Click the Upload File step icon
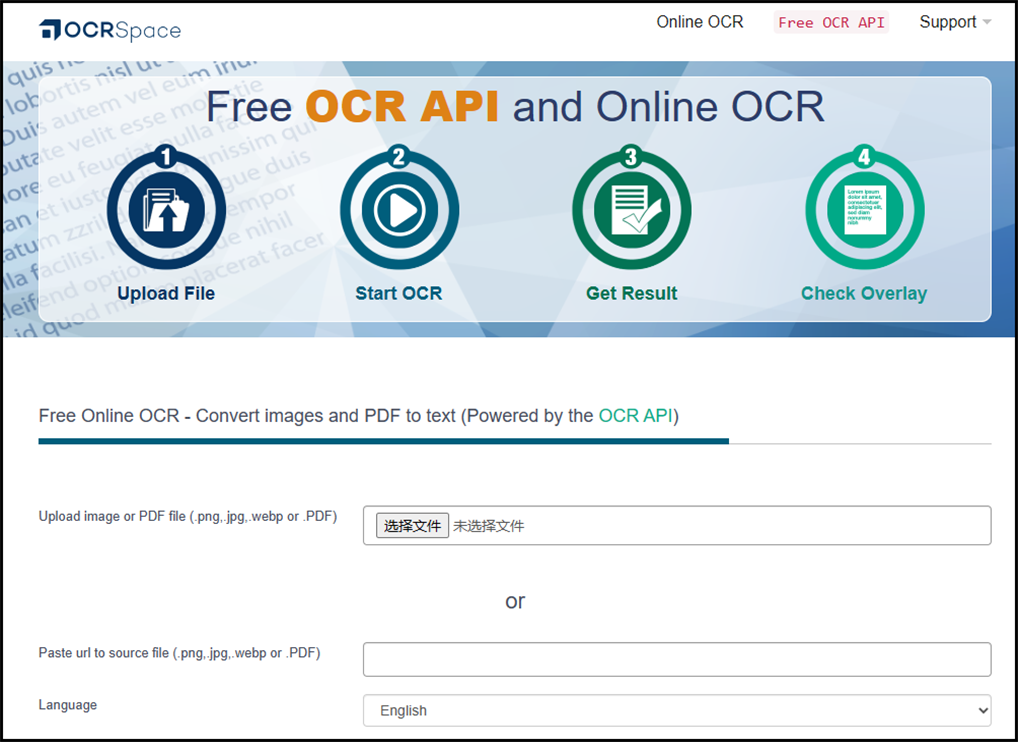The image size is (1018, 742). pyautogui.click(x=166, y=208)
